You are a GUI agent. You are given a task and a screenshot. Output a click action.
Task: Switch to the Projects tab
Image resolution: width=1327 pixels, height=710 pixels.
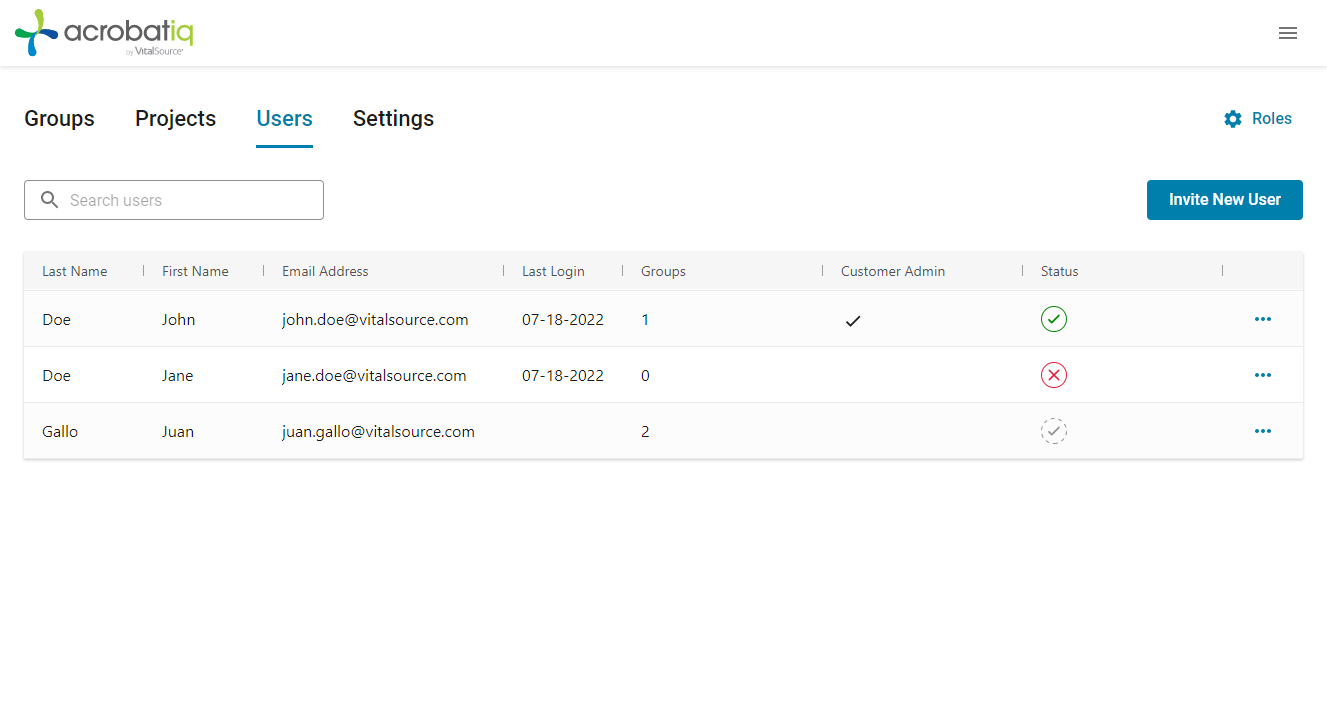pos(175,118)
